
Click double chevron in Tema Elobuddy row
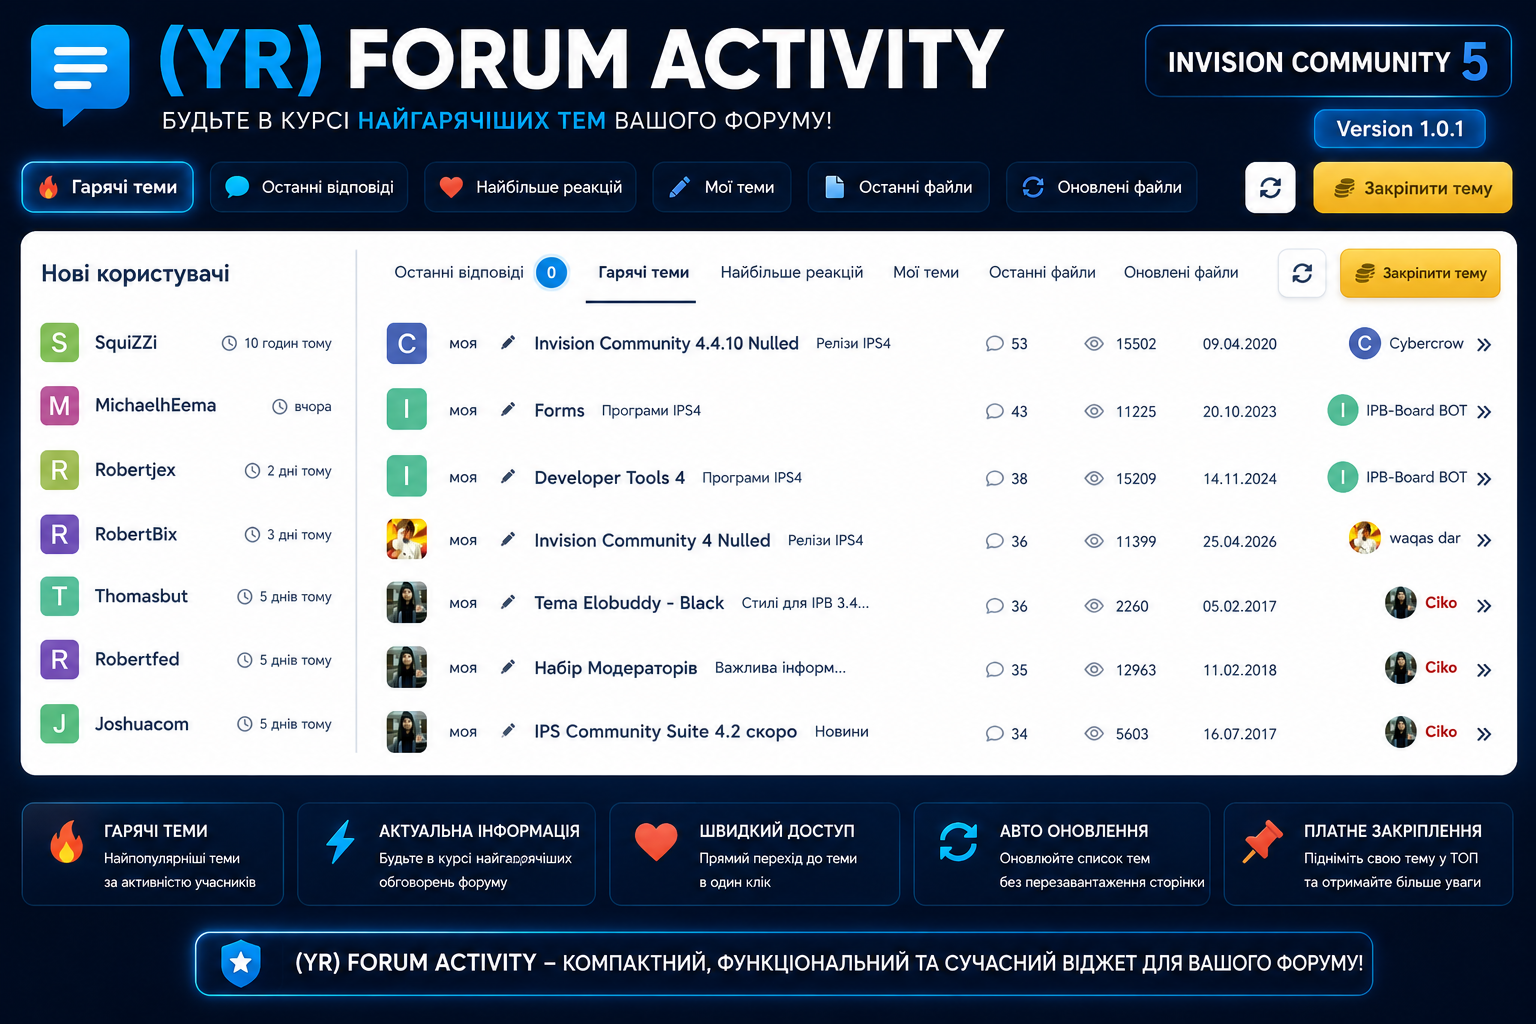1484,606
